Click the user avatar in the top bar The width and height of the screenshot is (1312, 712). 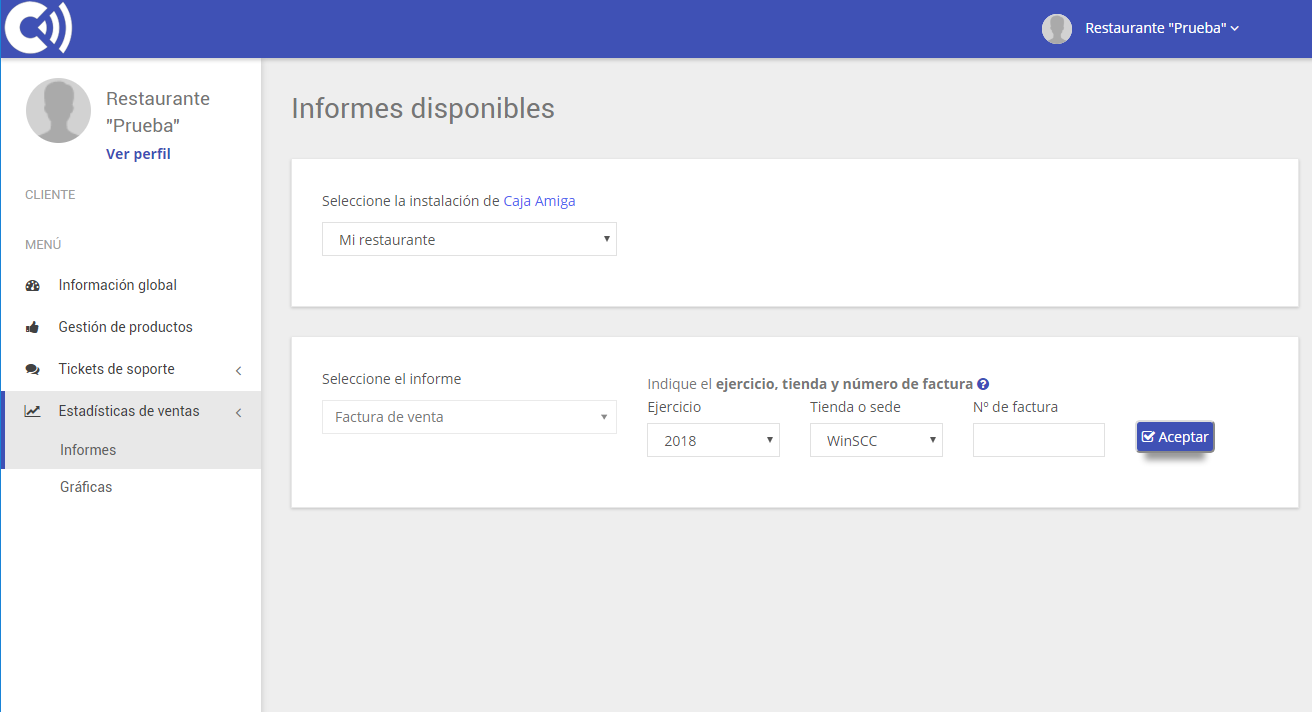(1056, 28)
